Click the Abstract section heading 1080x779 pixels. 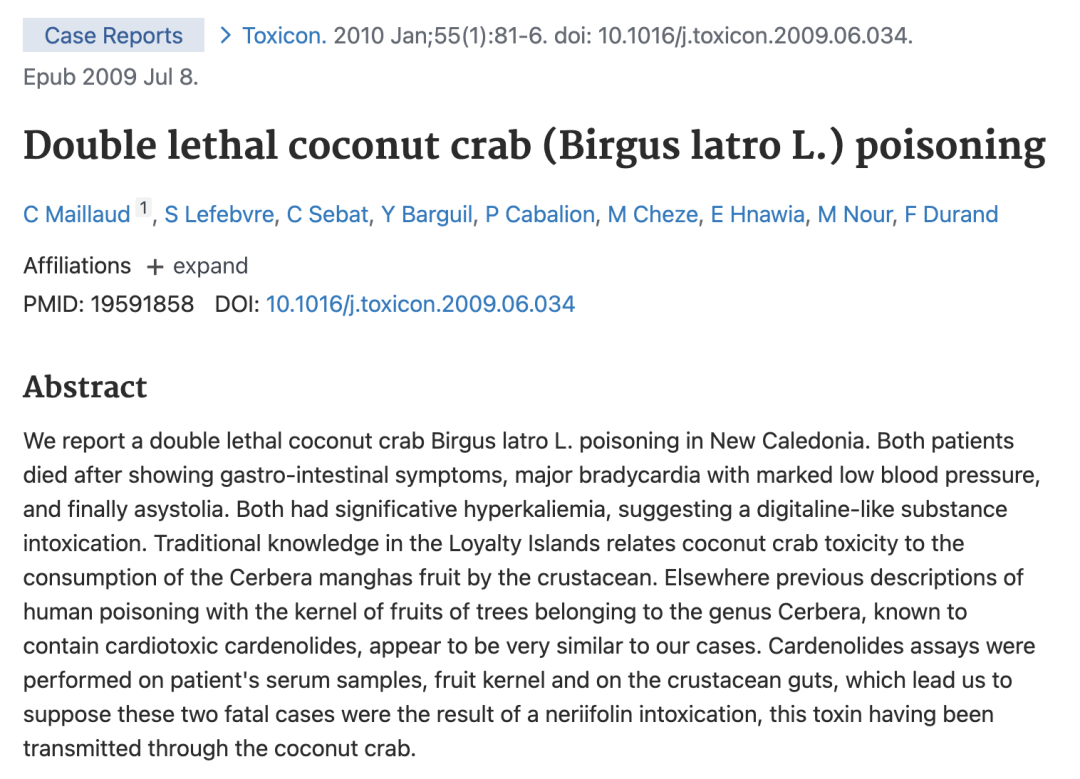click(x=85, y=387)
